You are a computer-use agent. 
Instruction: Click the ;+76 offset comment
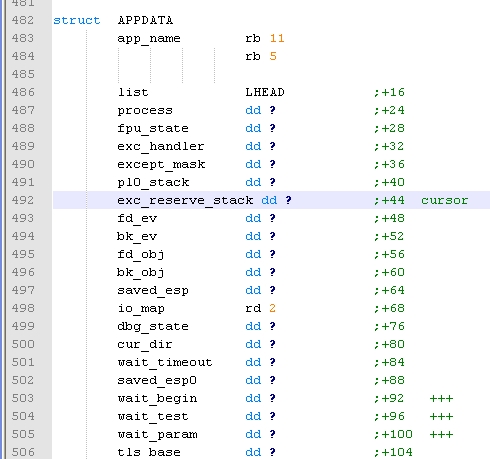click(389, 326)
